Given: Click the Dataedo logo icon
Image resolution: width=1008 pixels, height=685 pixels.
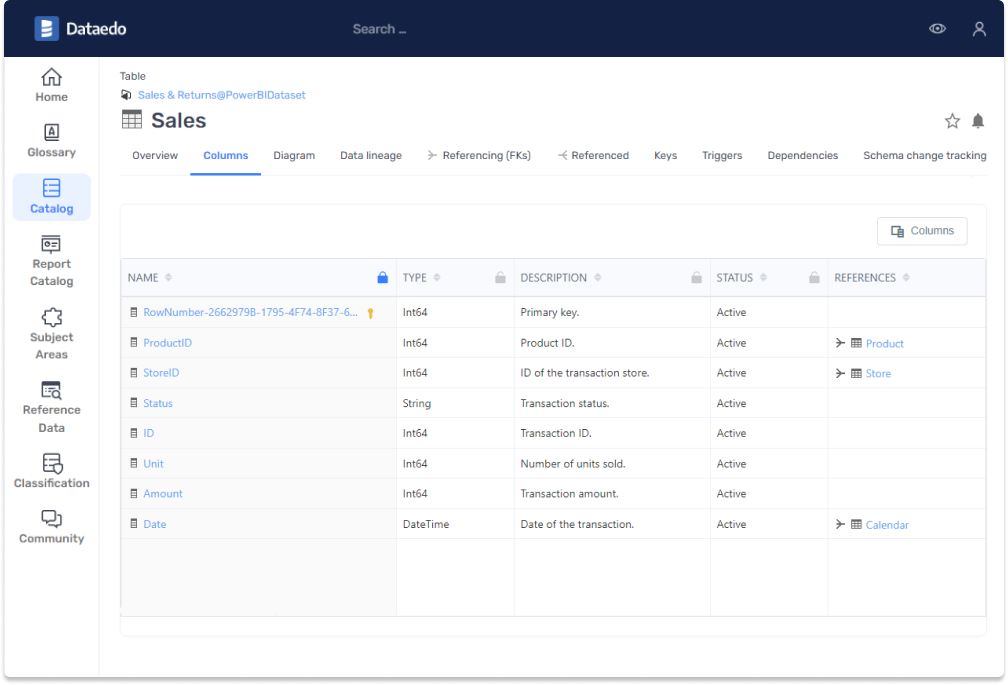Looking at the screenshot, I should (46, 29).
